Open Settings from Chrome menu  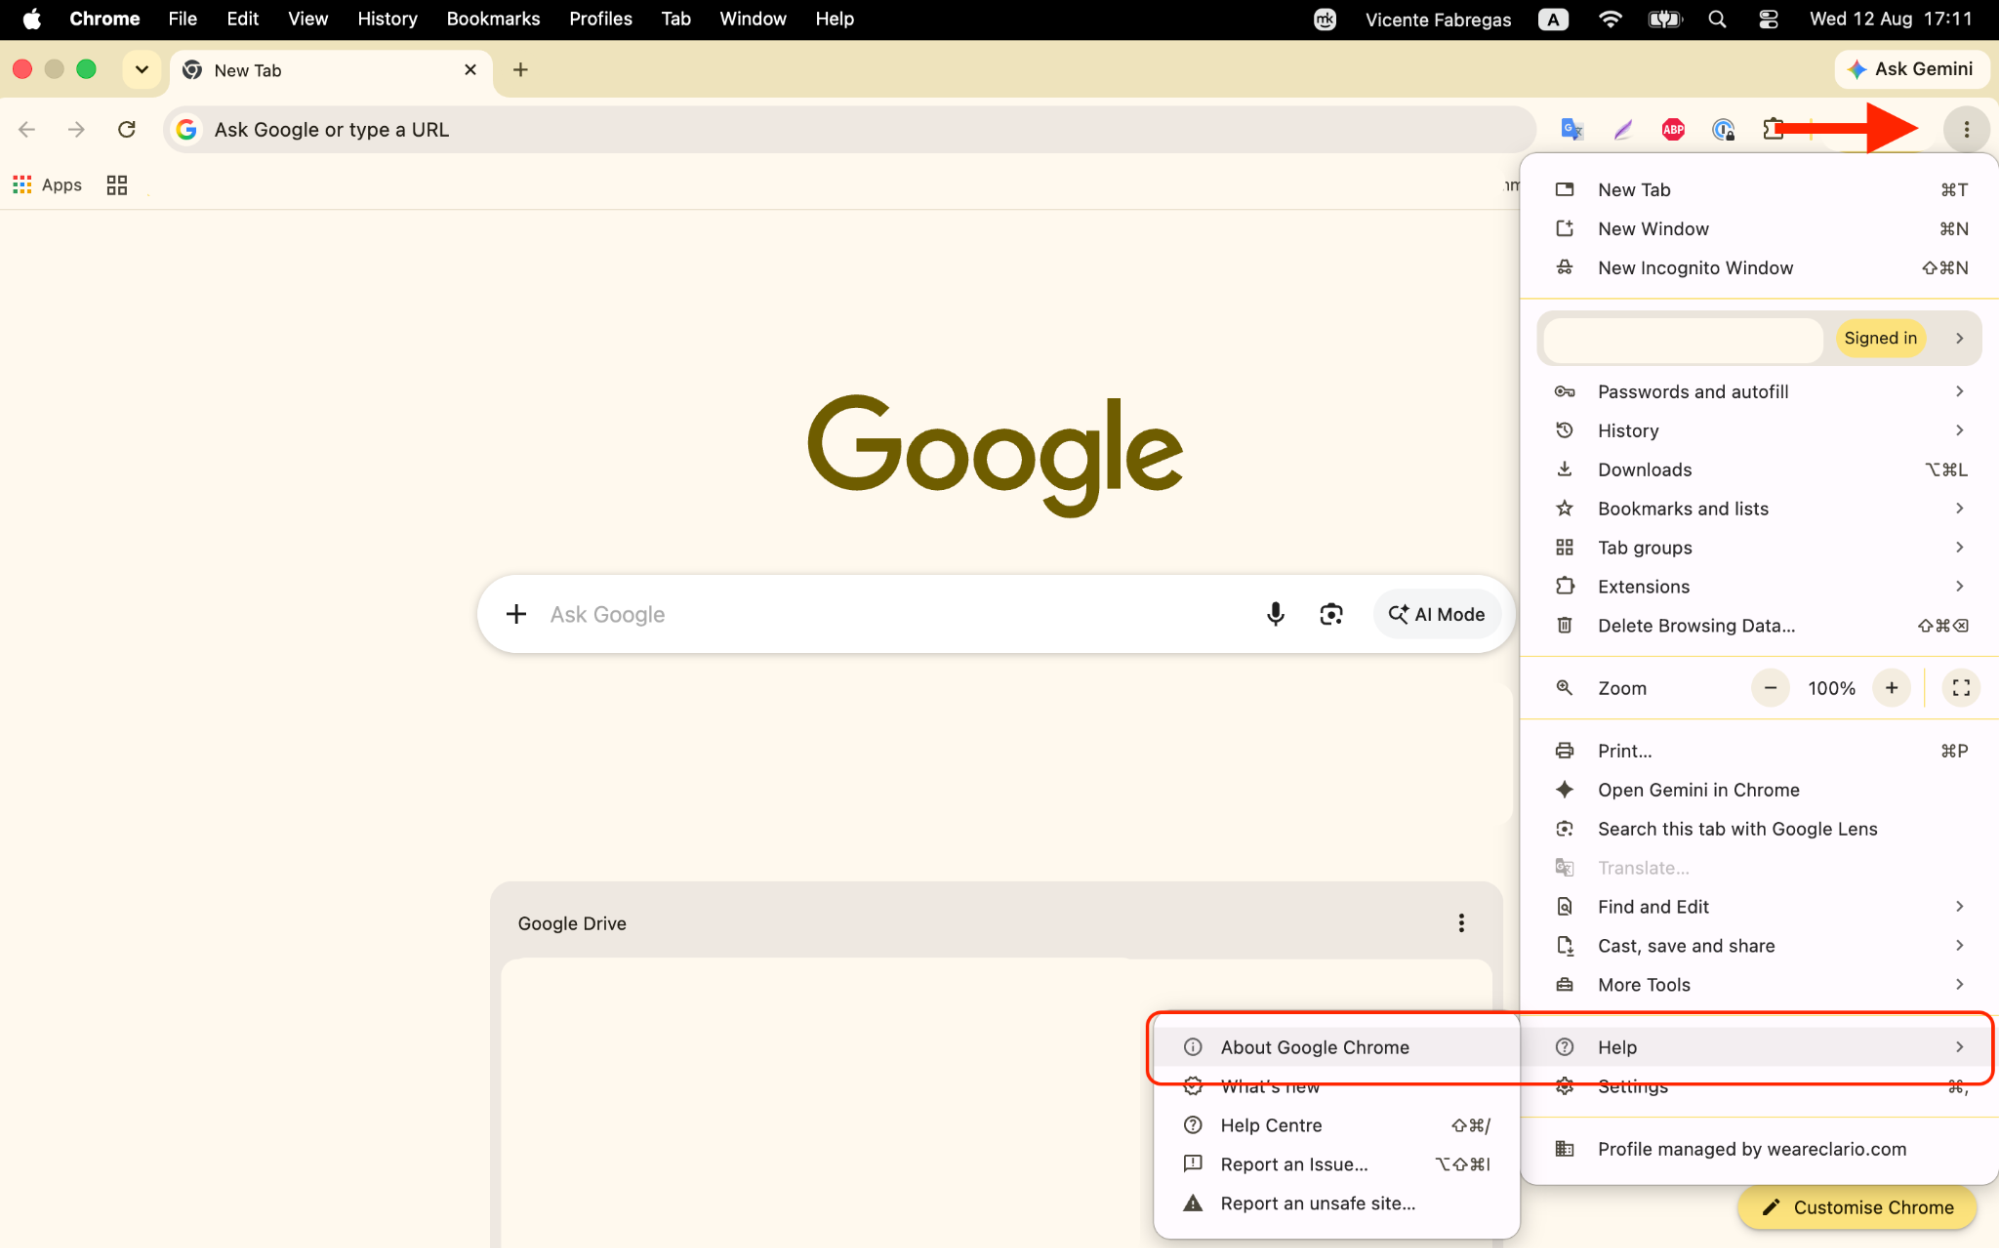click(x=1758, y=1086)
